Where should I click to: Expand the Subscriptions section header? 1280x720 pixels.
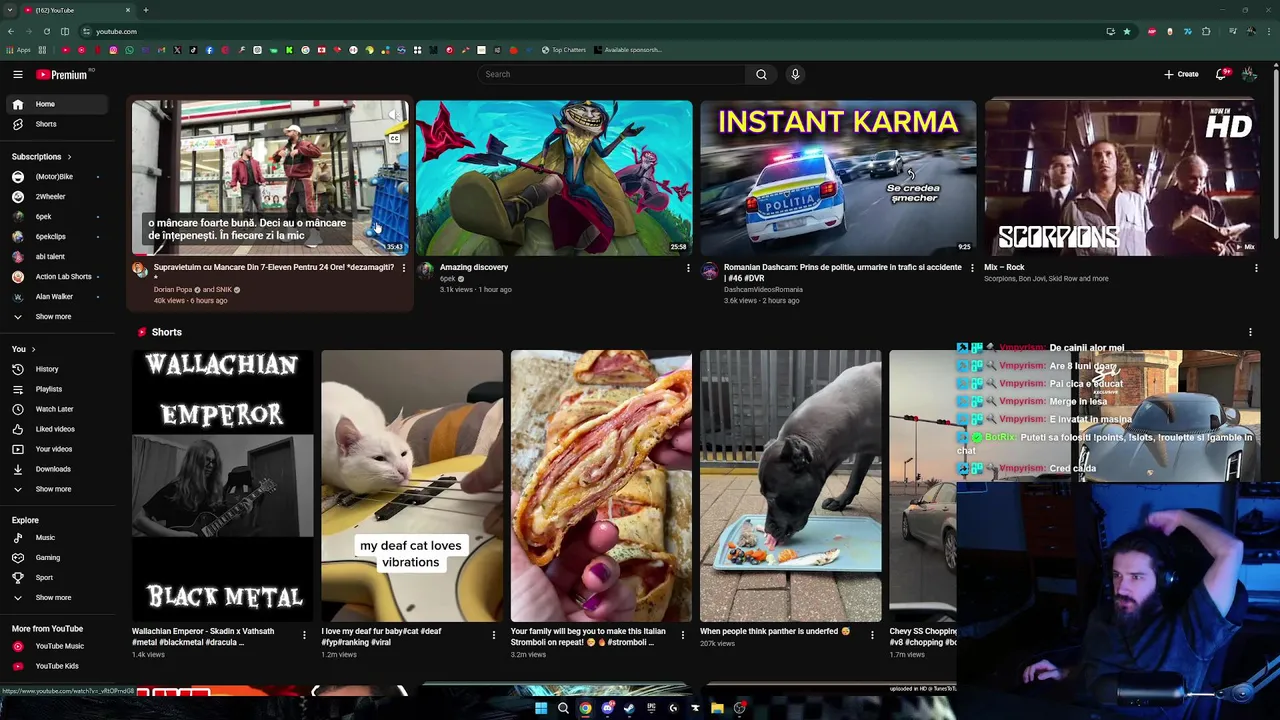pos(41,156)
